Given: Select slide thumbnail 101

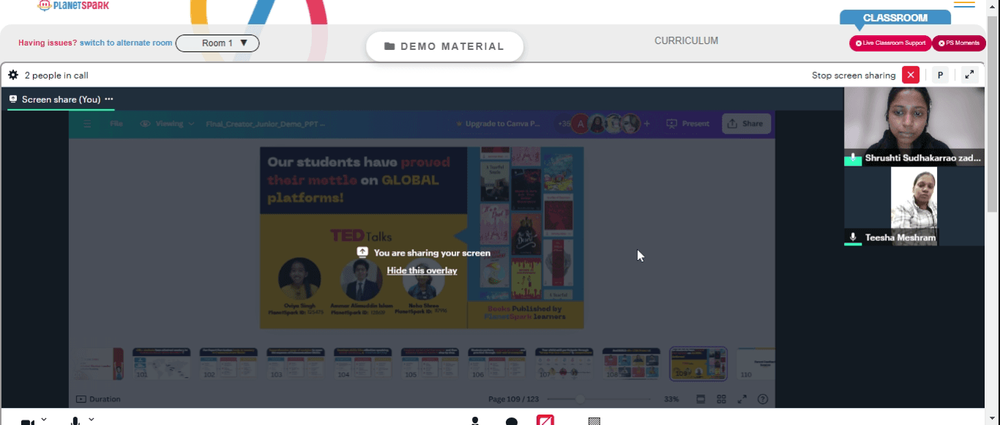Looking at the screenshot, I should (x=161, y=362).
